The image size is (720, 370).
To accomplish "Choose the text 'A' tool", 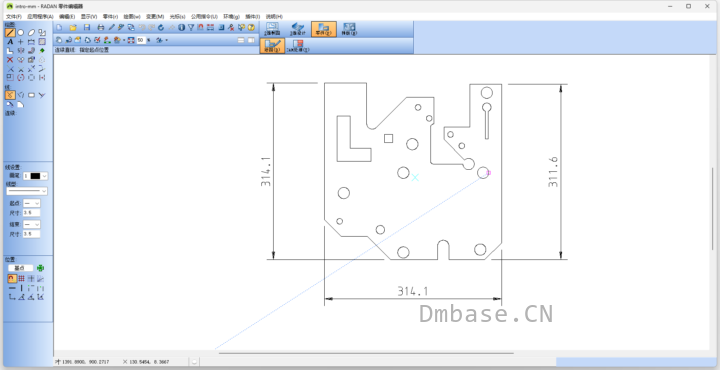I will click(10, 42).
